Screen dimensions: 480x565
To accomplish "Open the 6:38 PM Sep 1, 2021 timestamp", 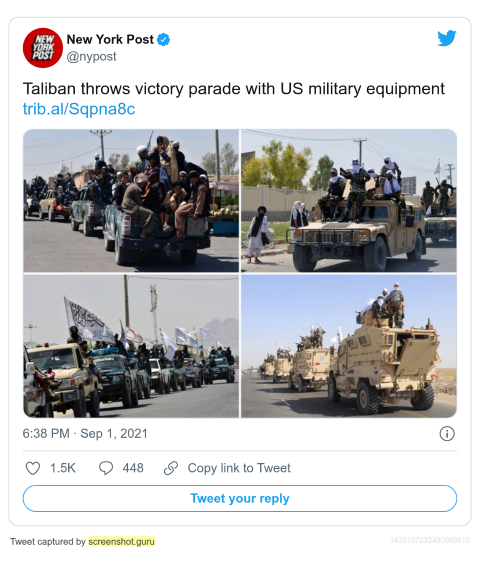I will [85, 433].
